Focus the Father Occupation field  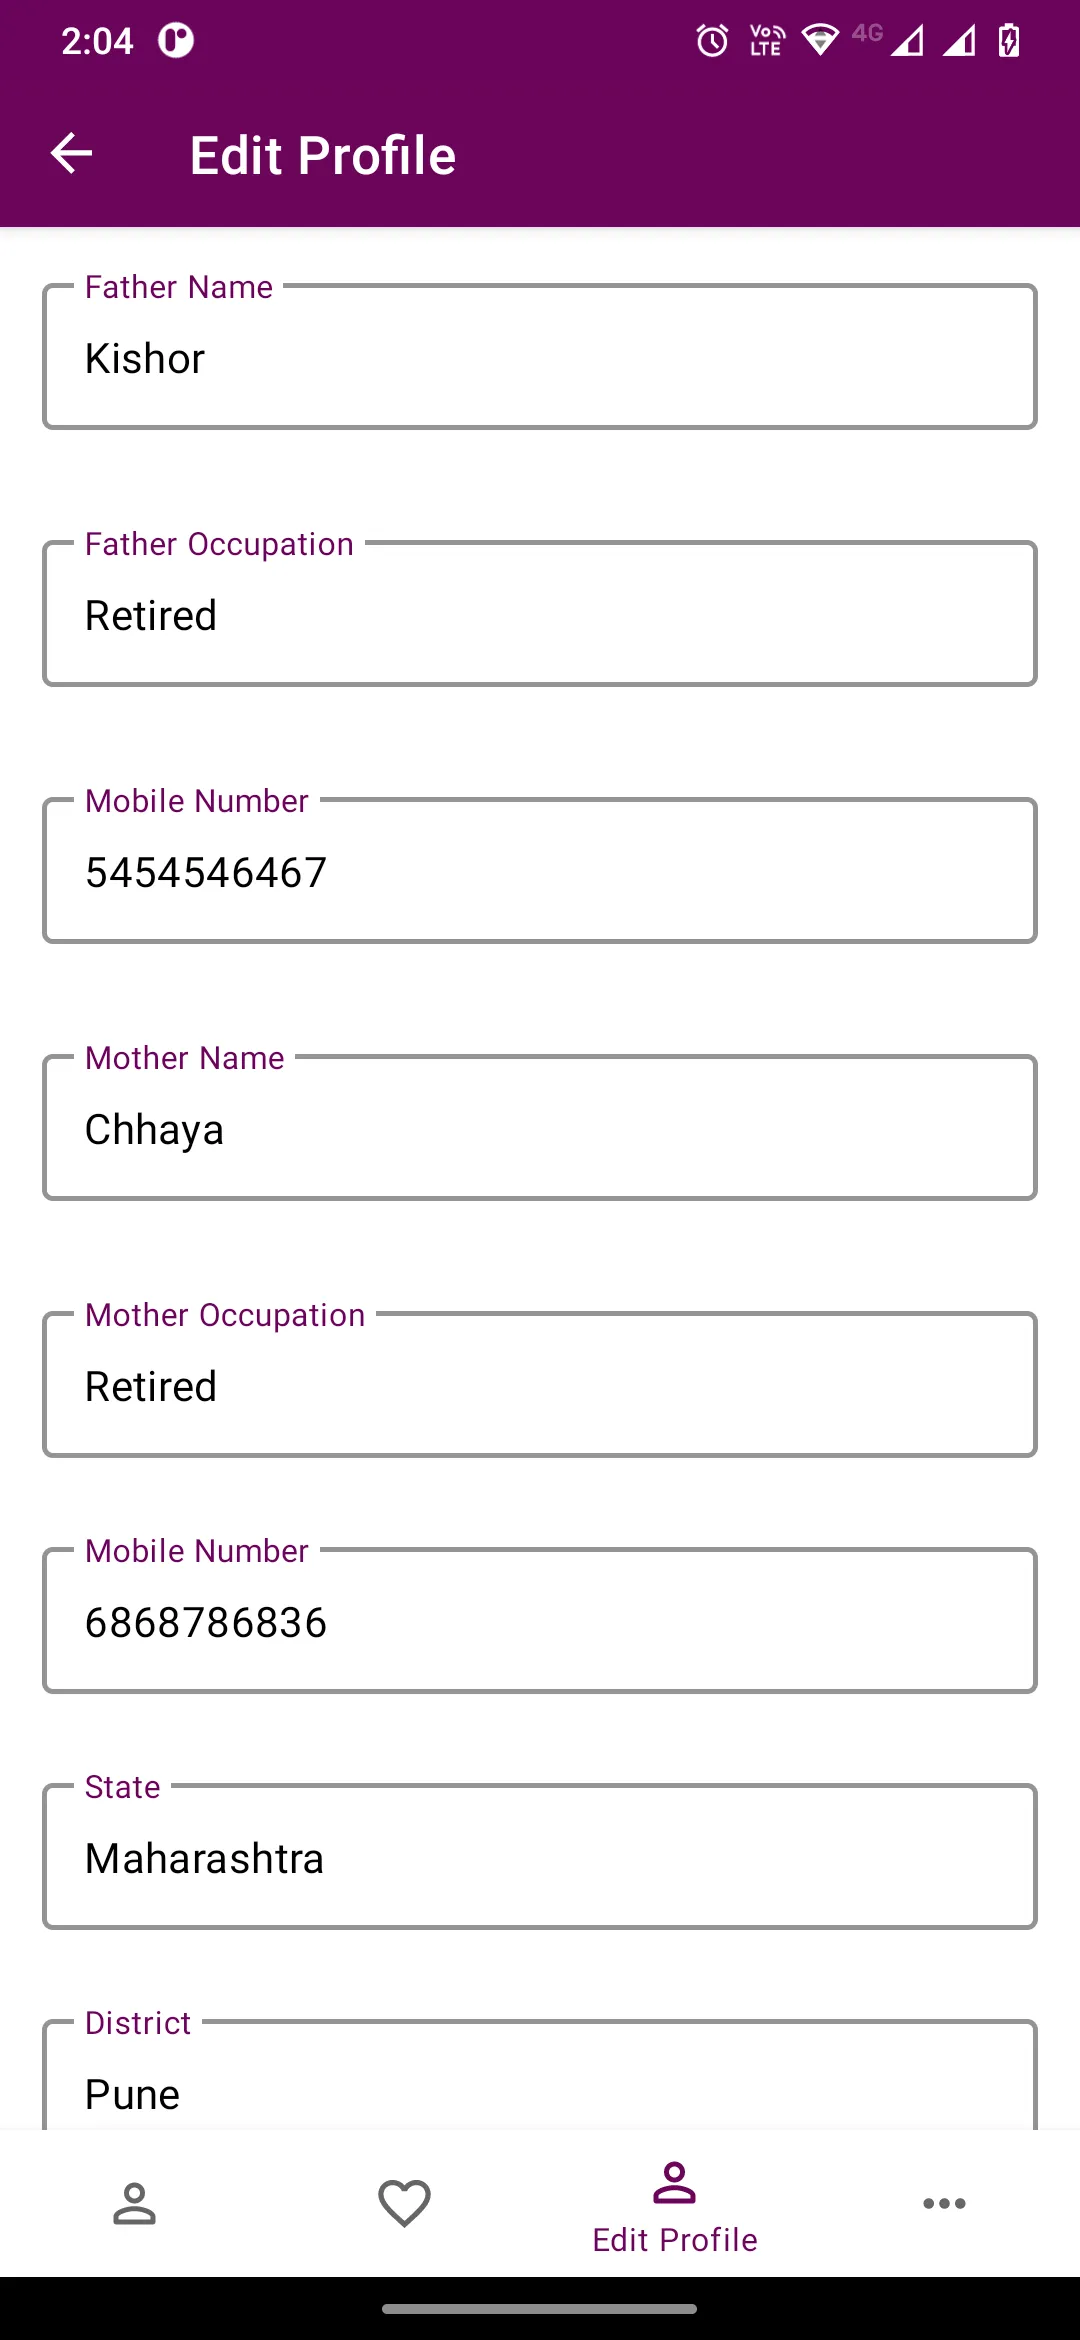point(540,614)
